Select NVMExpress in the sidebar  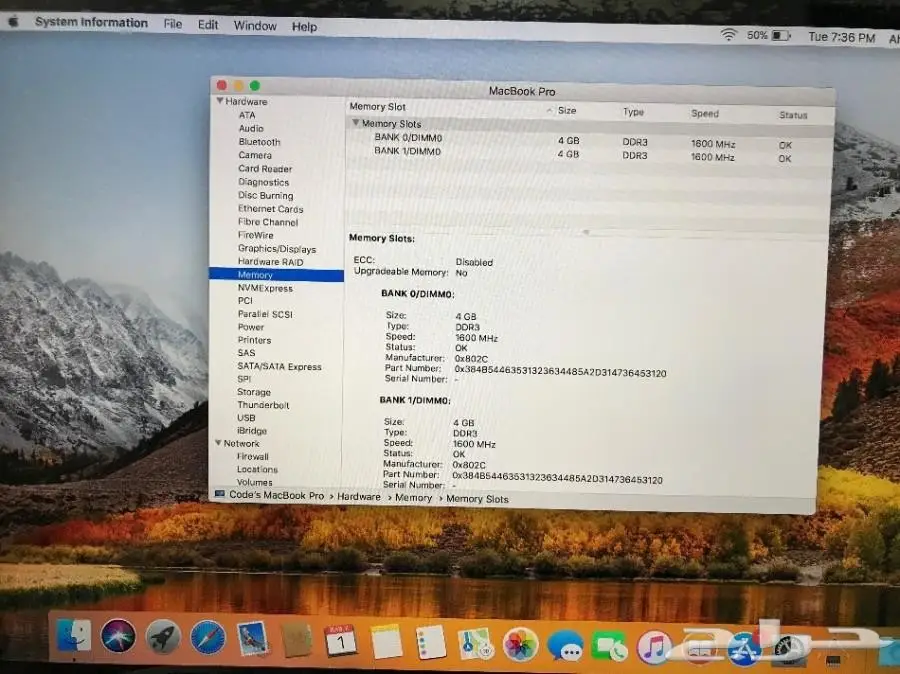265,288
